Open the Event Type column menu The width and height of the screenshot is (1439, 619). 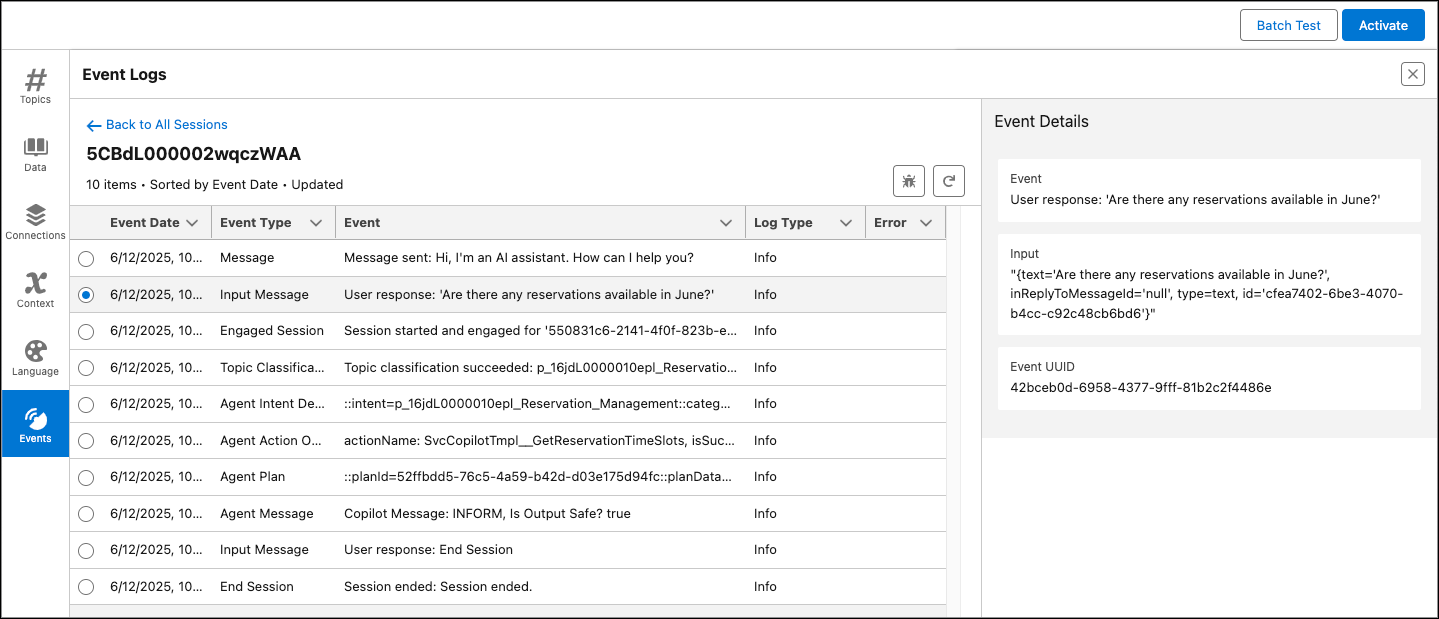click(315, 222)
